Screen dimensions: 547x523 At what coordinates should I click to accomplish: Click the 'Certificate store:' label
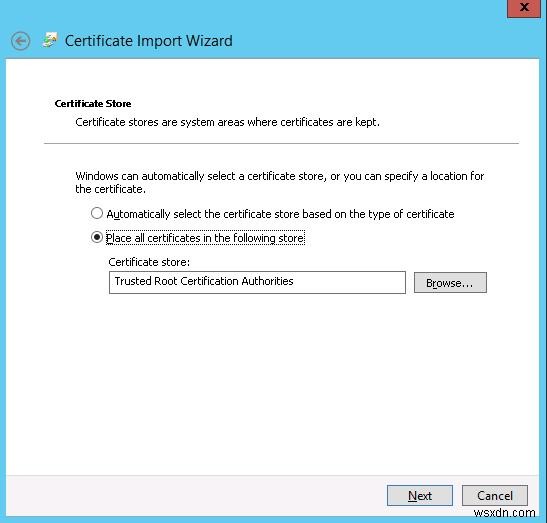(x=149, y=262)
